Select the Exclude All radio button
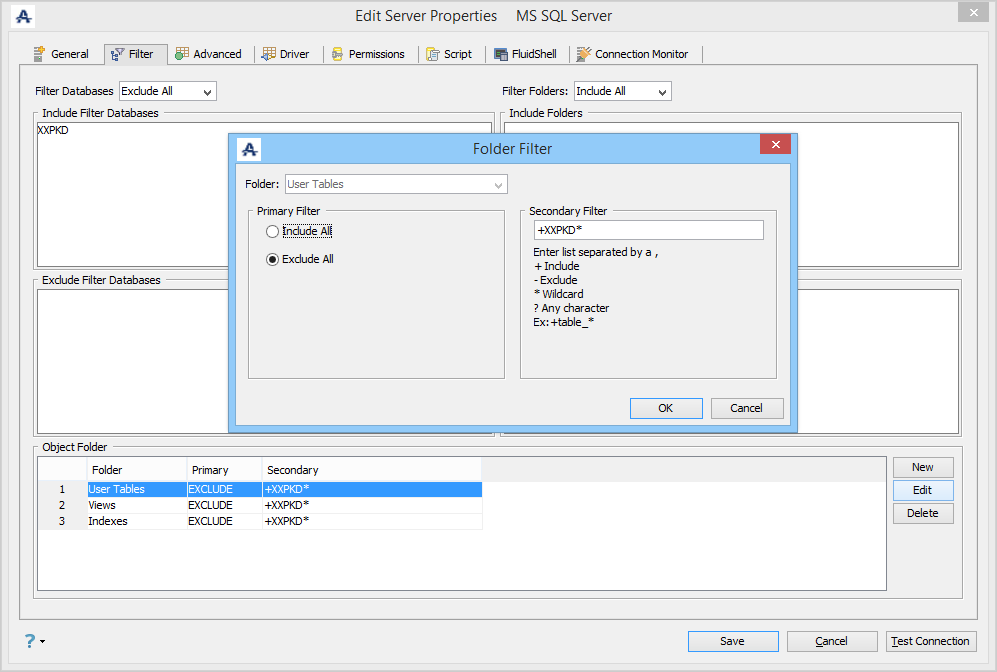This screenshot has width=997, height=672. pos(272,259)
